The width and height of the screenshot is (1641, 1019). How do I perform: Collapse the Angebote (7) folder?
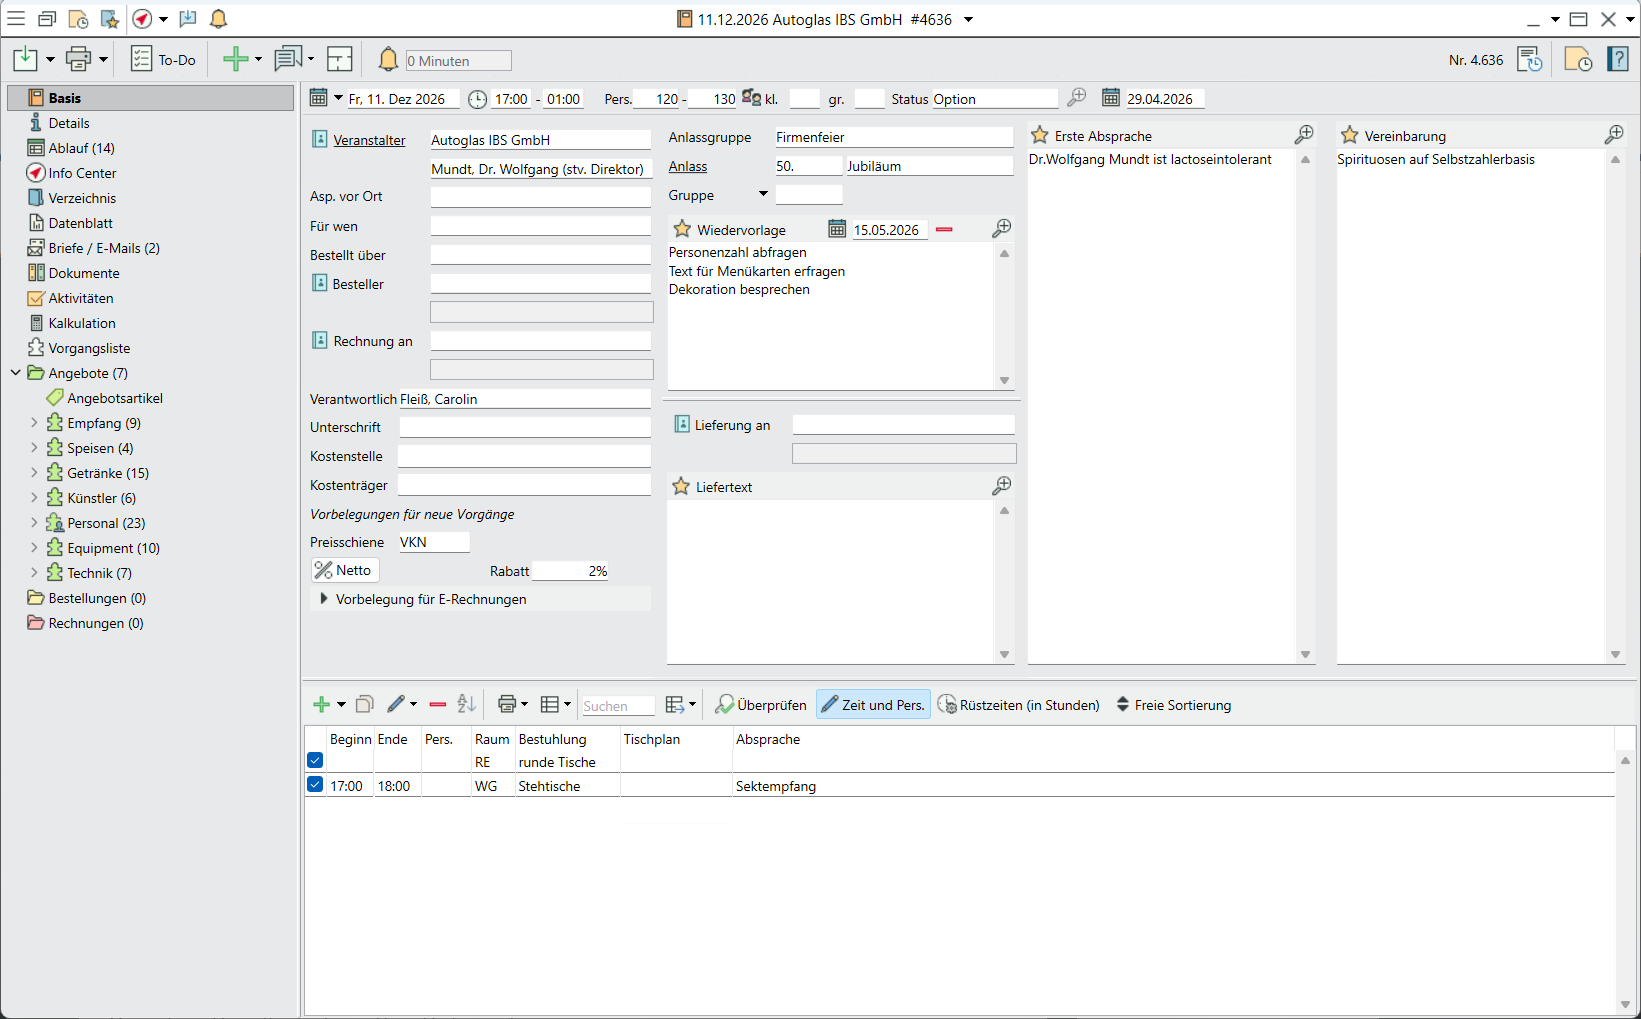[16, 373]
